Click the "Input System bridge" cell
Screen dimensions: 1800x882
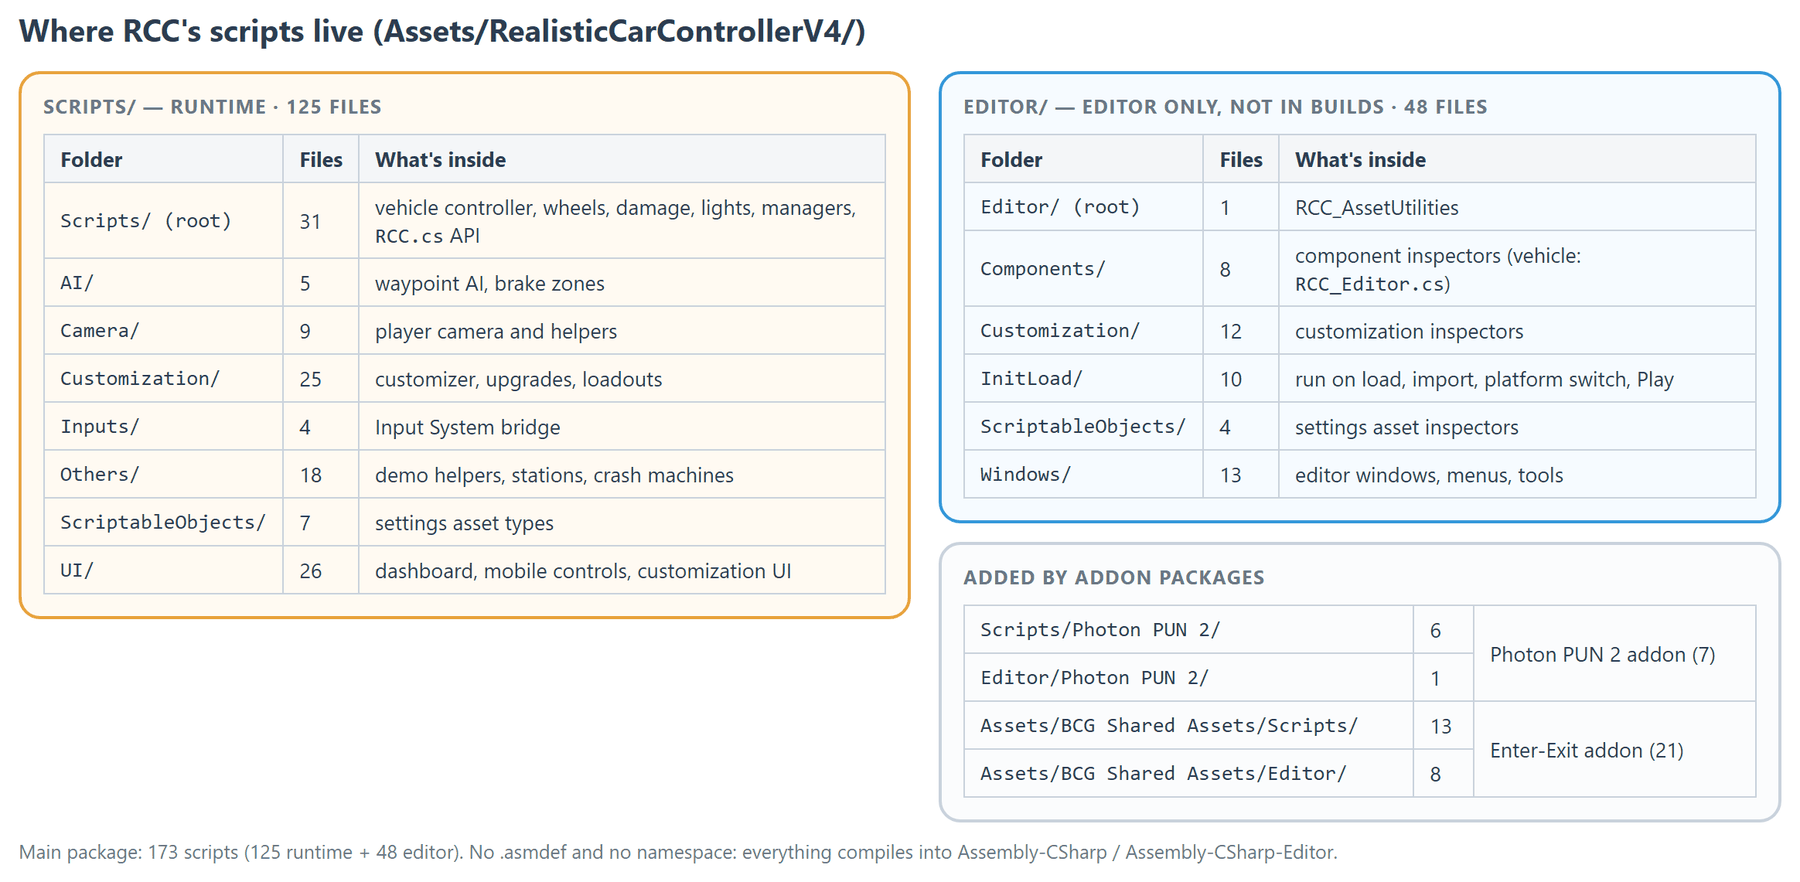click(622, 427)
